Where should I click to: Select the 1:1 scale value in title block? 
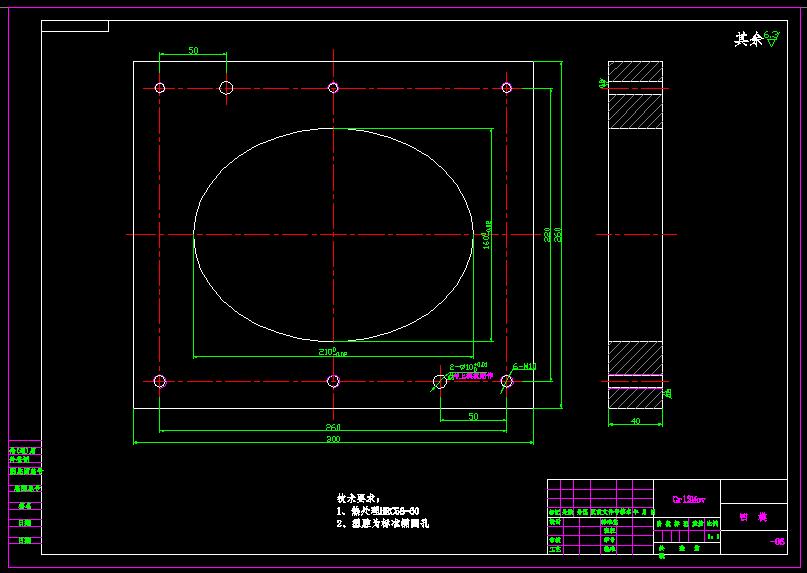tap(713, 536)
